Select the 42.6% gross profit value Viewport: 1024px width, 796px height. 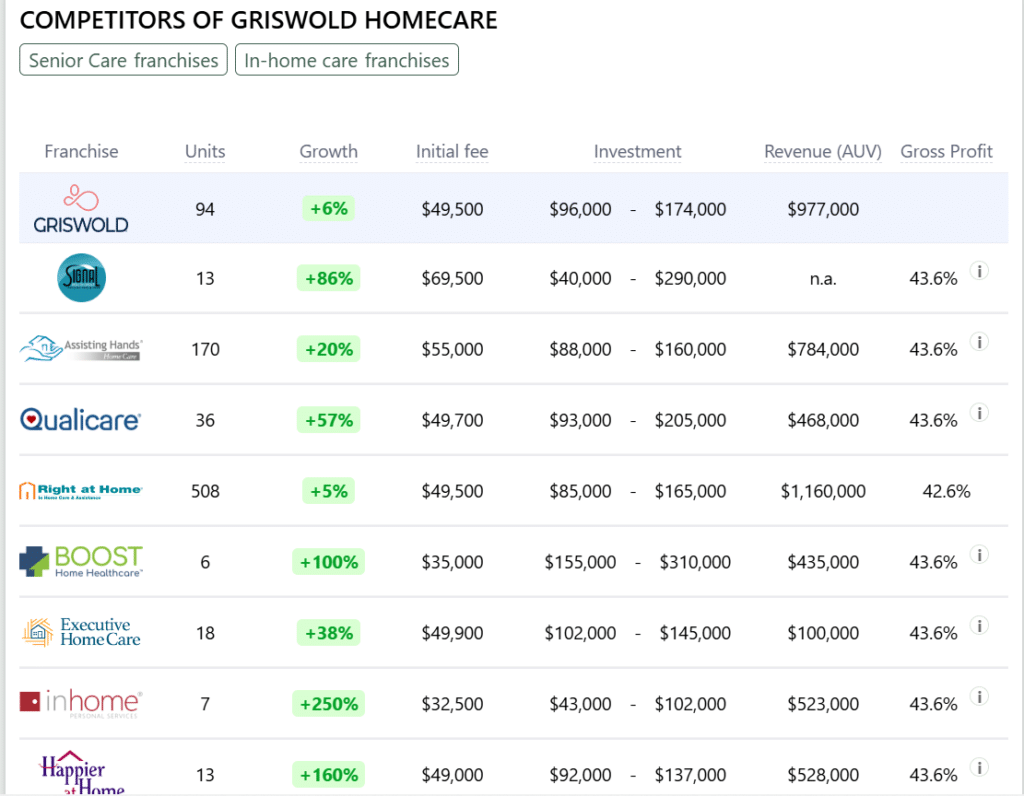pos(946,492)
